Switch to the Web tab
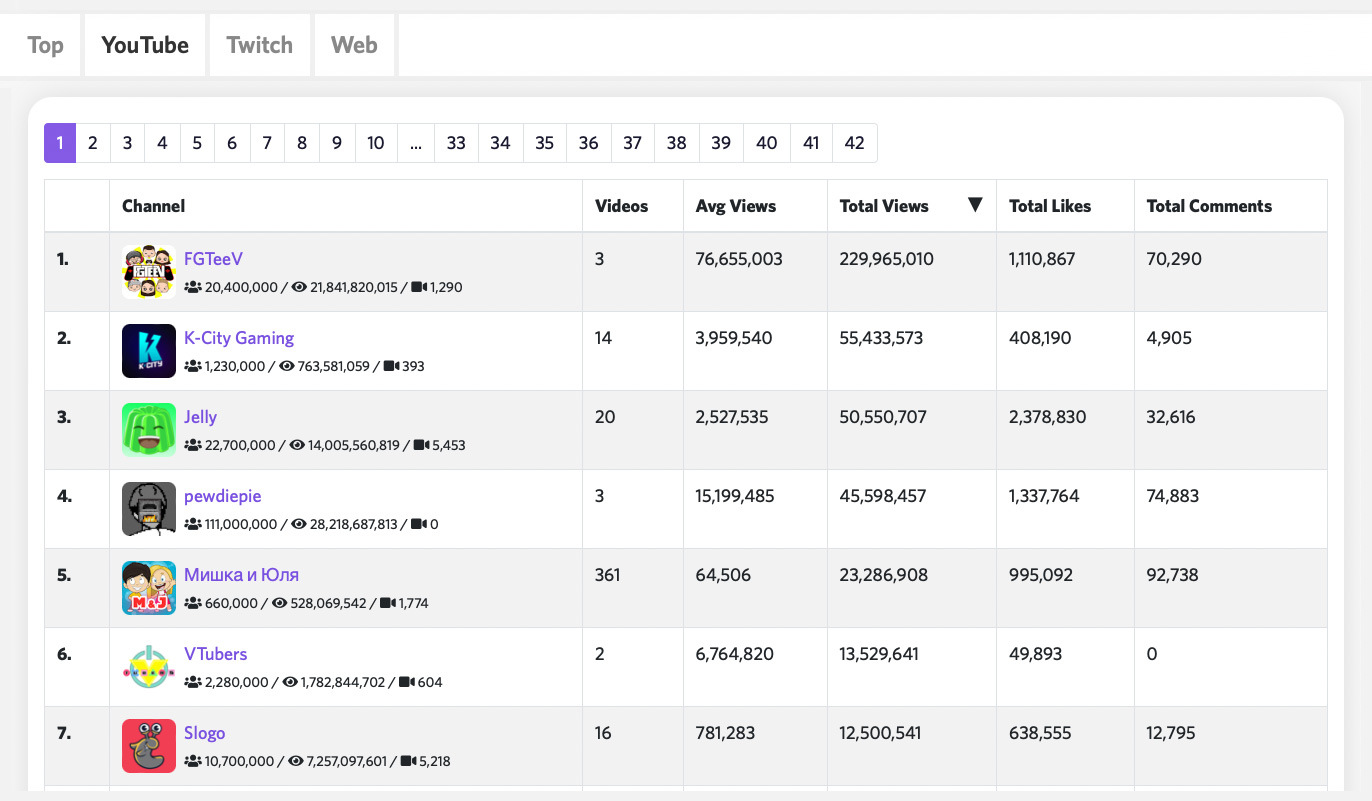Viewport: 1372px width, 801px height. point(354,44)
